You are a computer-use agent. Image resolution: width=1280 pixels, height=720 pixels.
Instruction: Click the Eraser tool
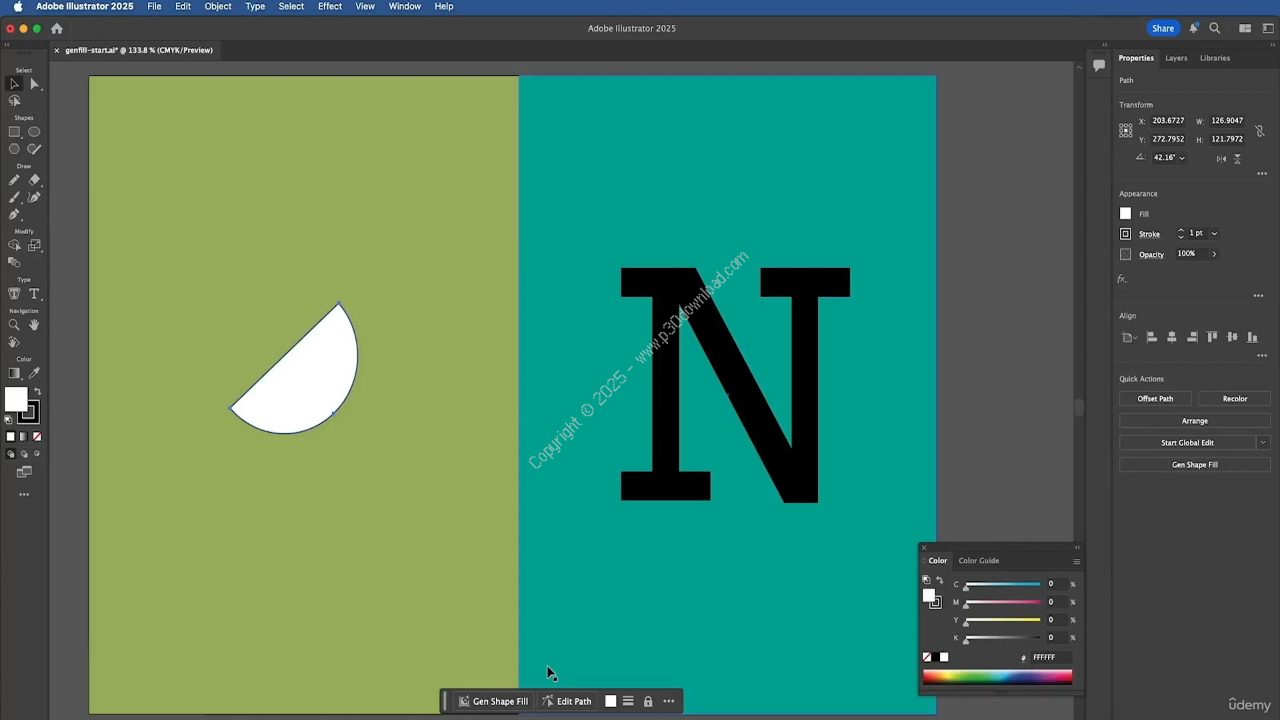(34, 180)
